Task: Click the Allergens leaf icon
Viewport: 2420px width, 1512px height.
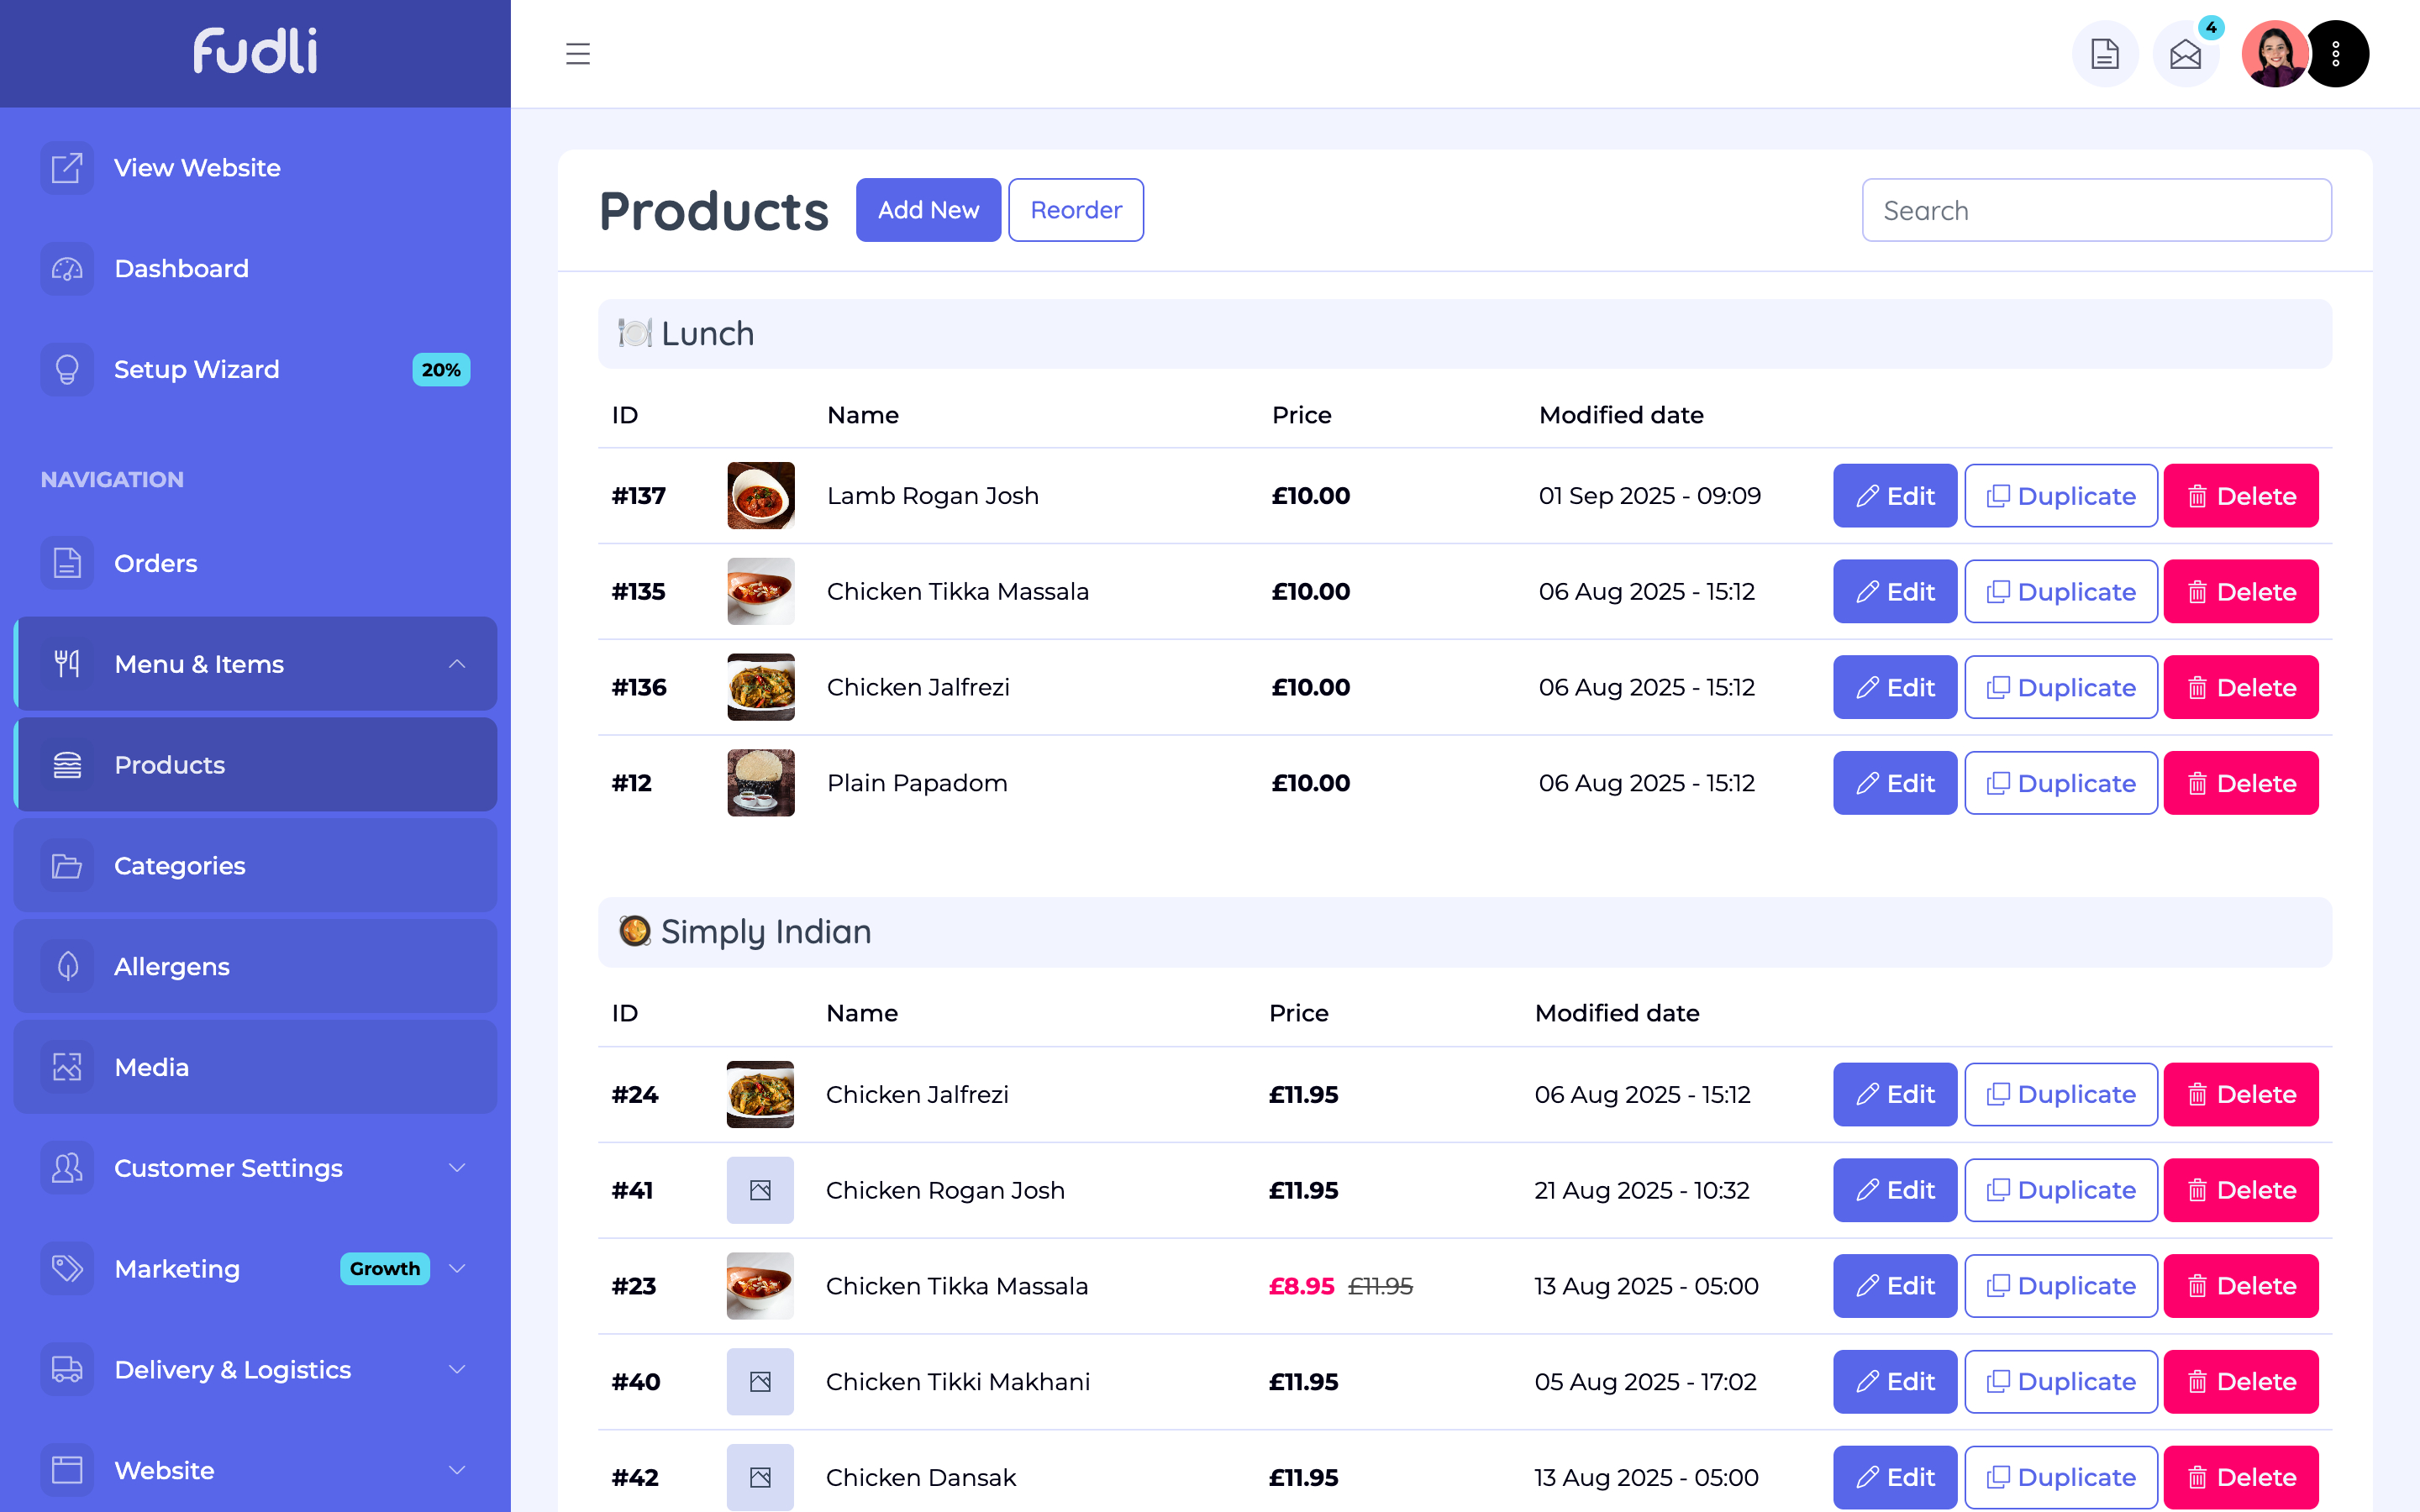Action: [67, 966]
